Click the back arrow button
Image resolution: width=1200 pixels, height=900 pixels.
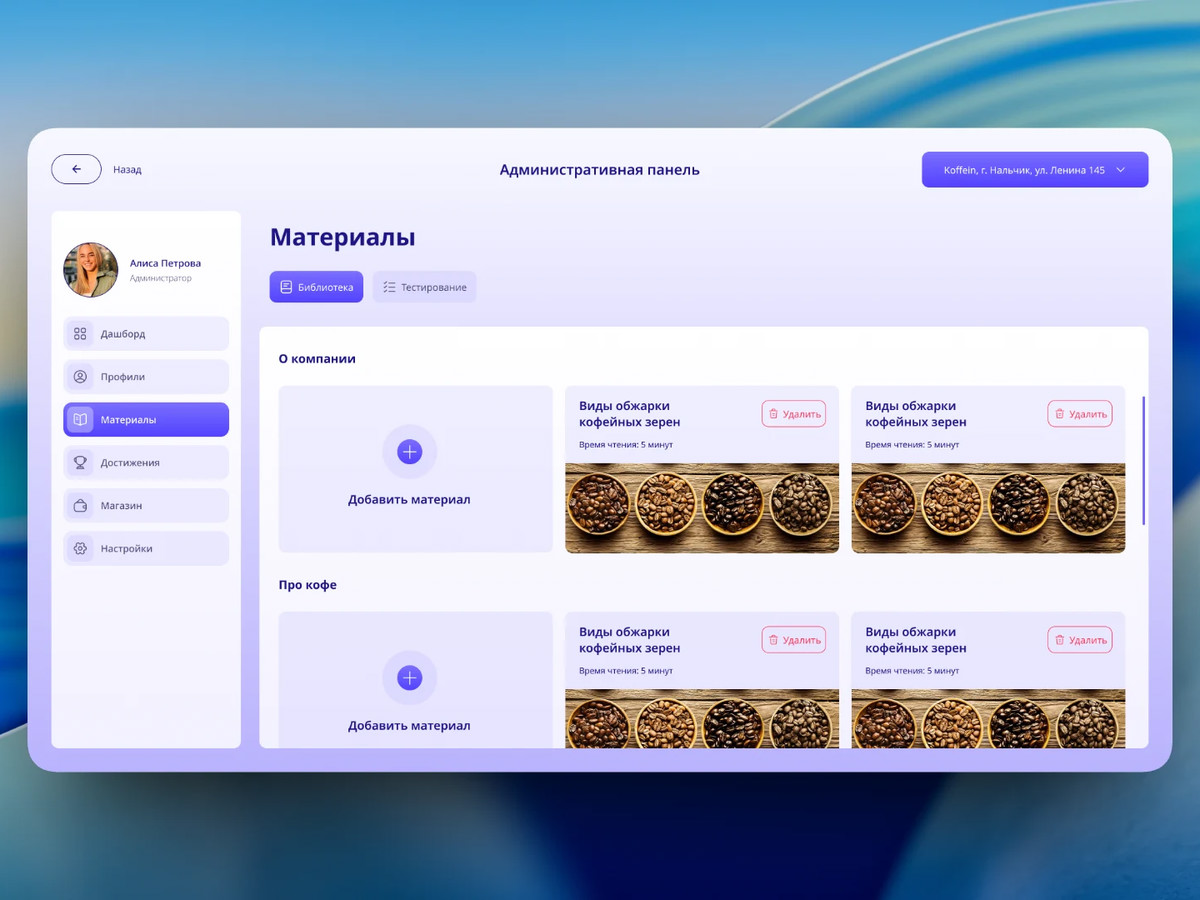[76, 169]
